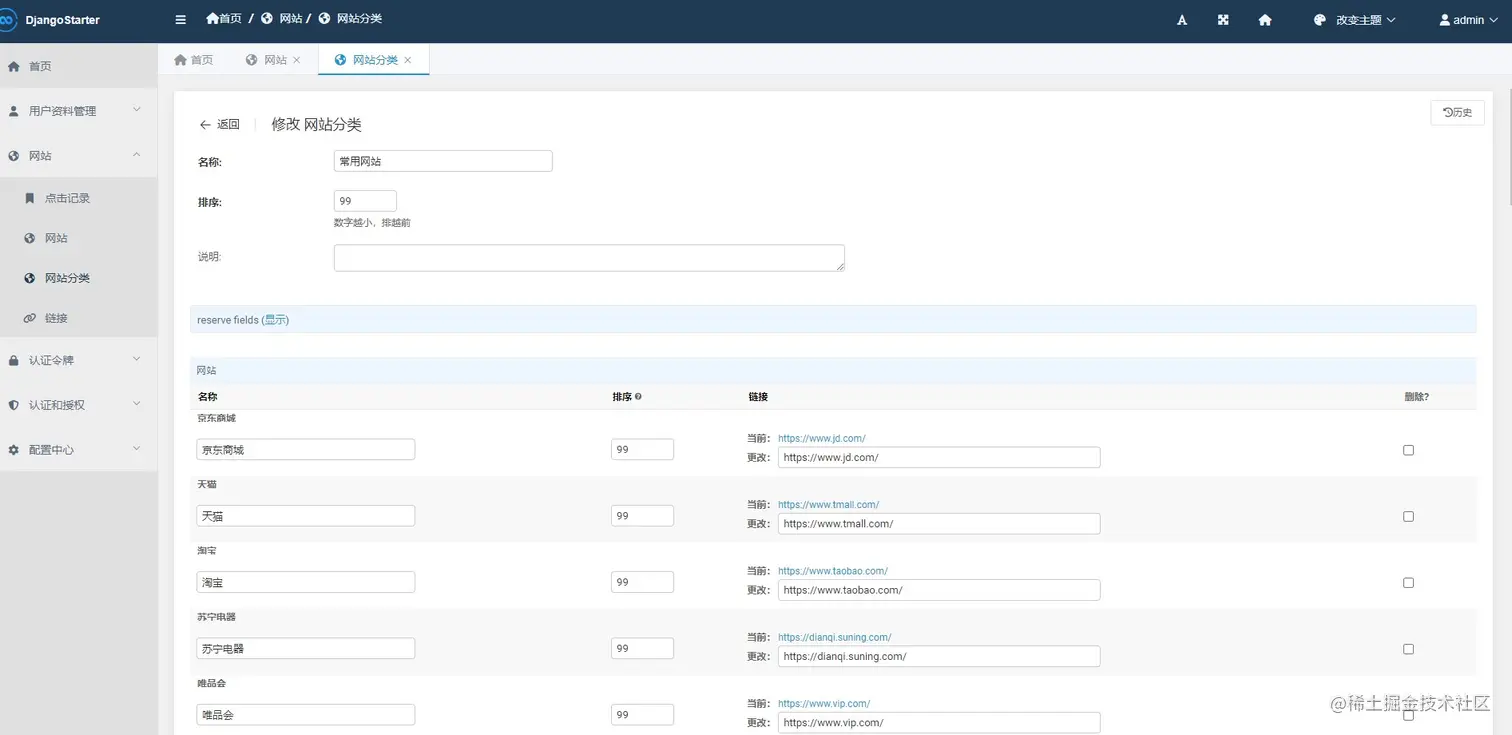Open current link https://www.jd.com/
Viewport: 1512px width, 735px height.
pyautogui.click(x=821, y=438)
